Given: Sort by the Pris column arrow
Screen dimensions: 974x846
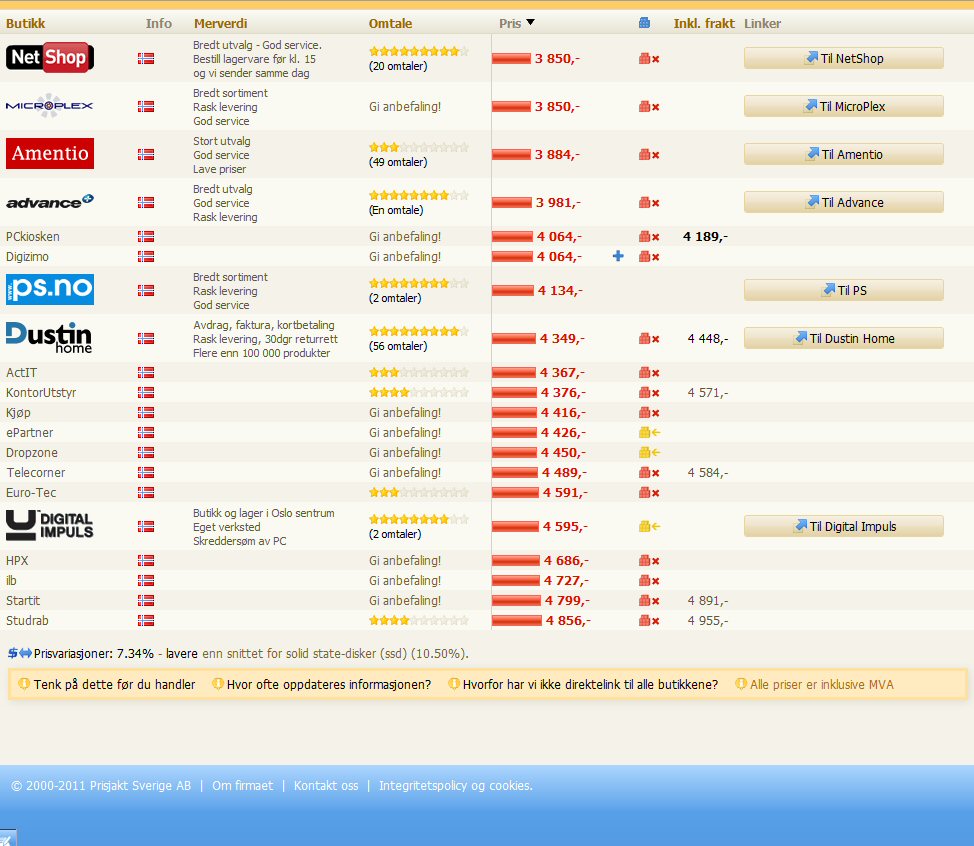Looking at the screenshot, I should point(530,22).
